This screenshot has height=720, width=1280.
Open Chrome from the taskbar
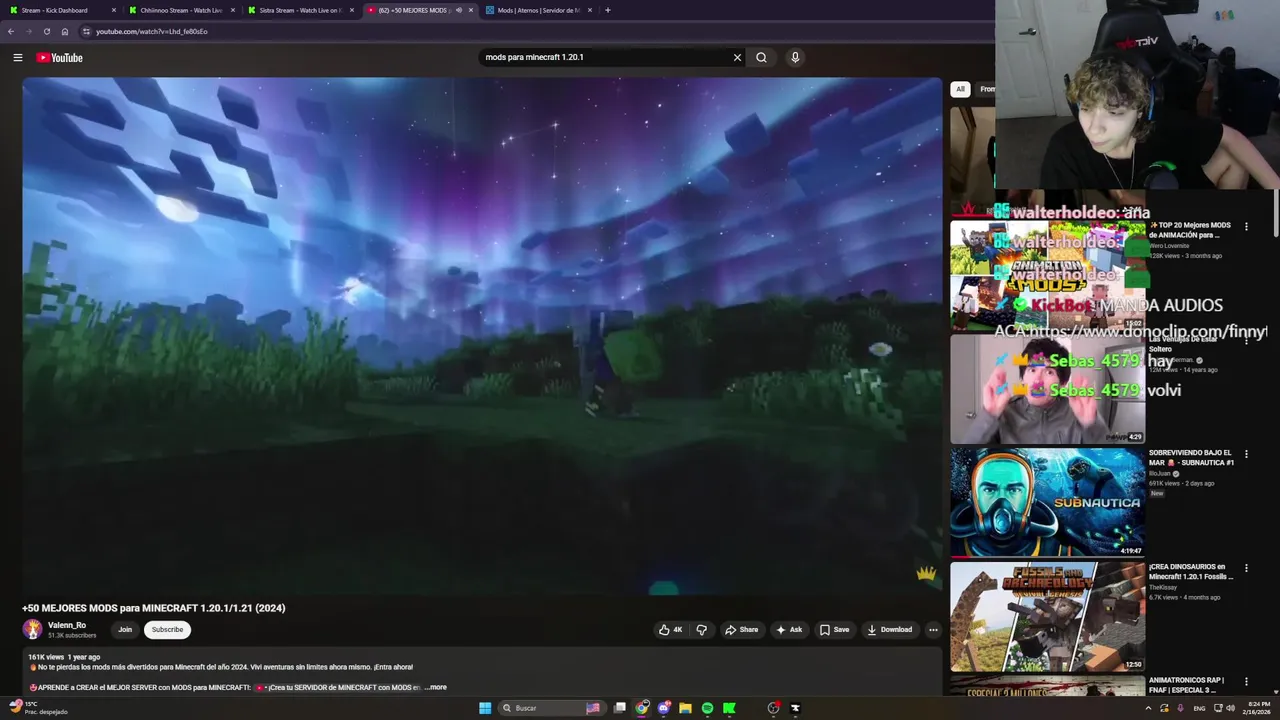pos(642,708)
